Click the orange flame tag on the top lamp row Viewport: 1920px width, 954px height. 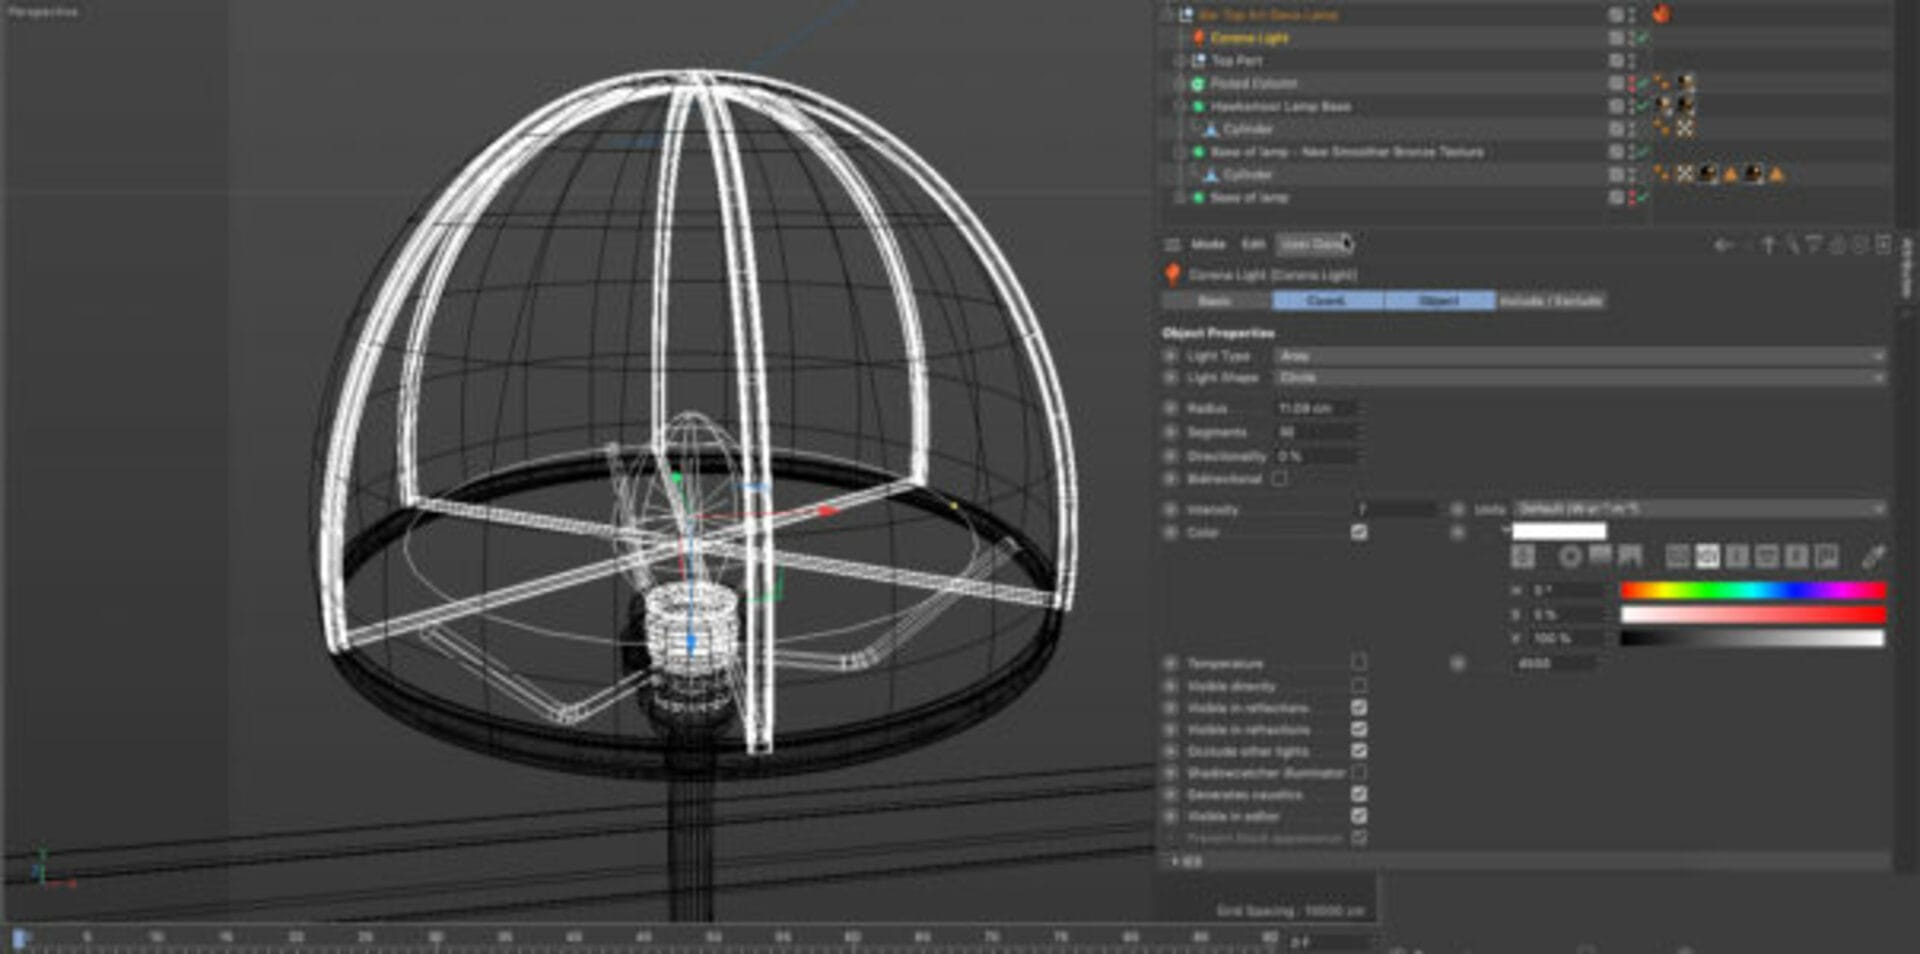[x=1661, y=14]
